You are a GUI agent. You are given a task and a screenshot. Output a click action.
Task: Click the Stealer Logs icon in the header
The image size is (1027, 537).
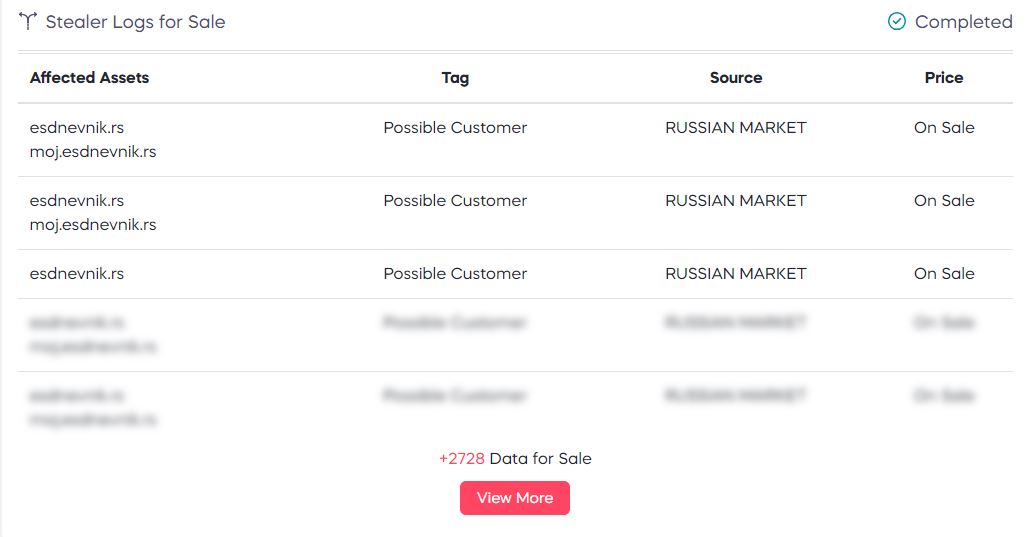(28, 21)
